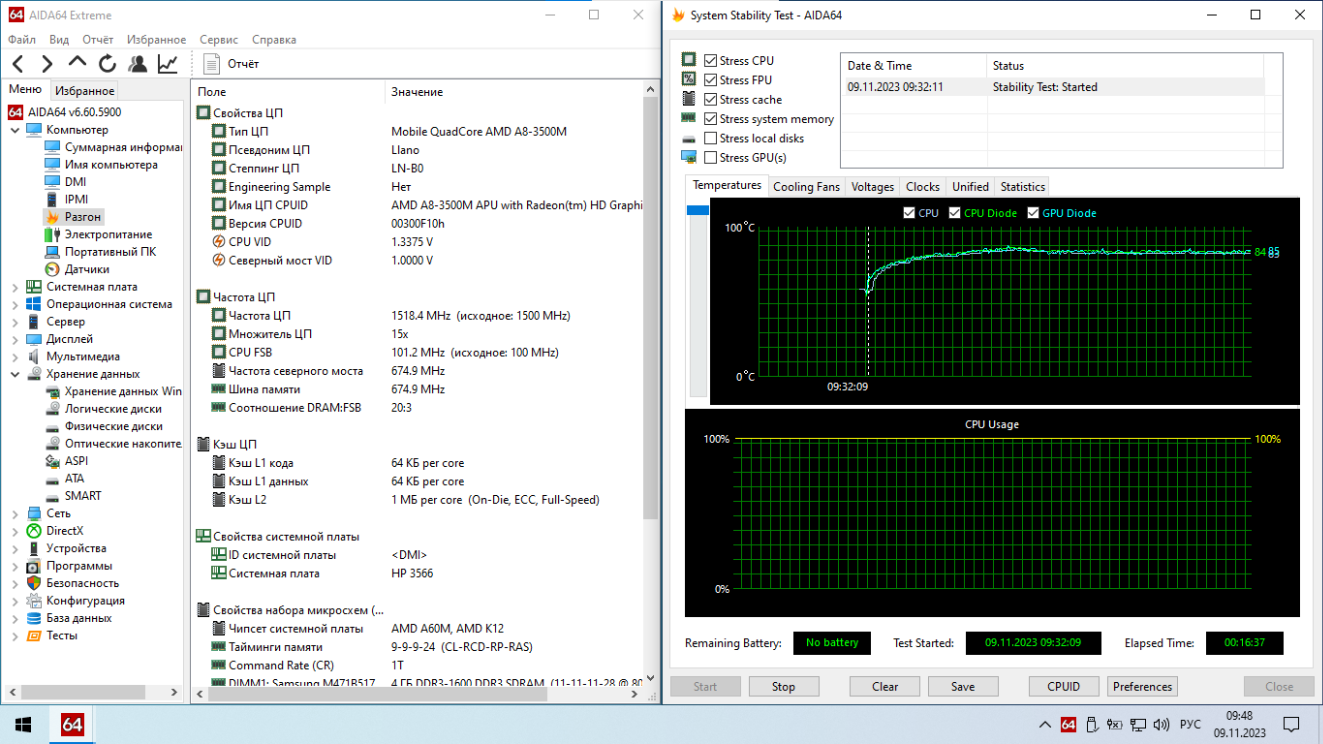Click the Clear button
1323x744 pixels.
(x=885, y=687)
